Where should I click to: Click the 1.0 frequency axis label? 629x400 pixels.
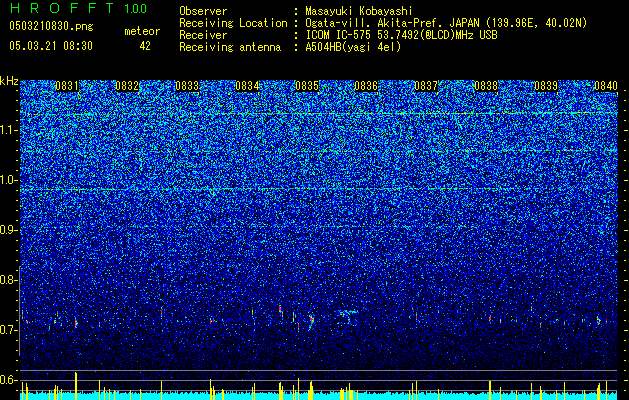pyautogui.click(x=9, y=180)
